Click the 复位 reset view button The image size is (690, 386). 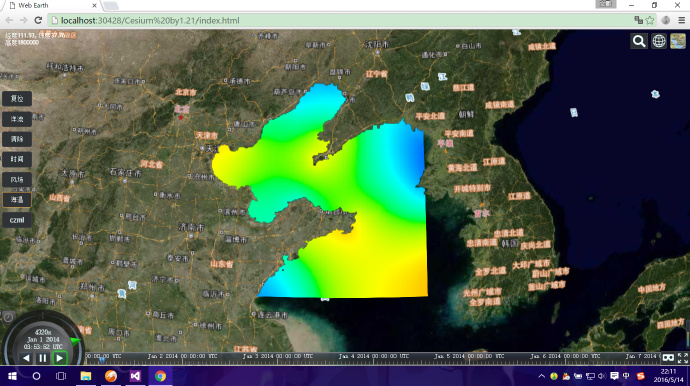17,98
